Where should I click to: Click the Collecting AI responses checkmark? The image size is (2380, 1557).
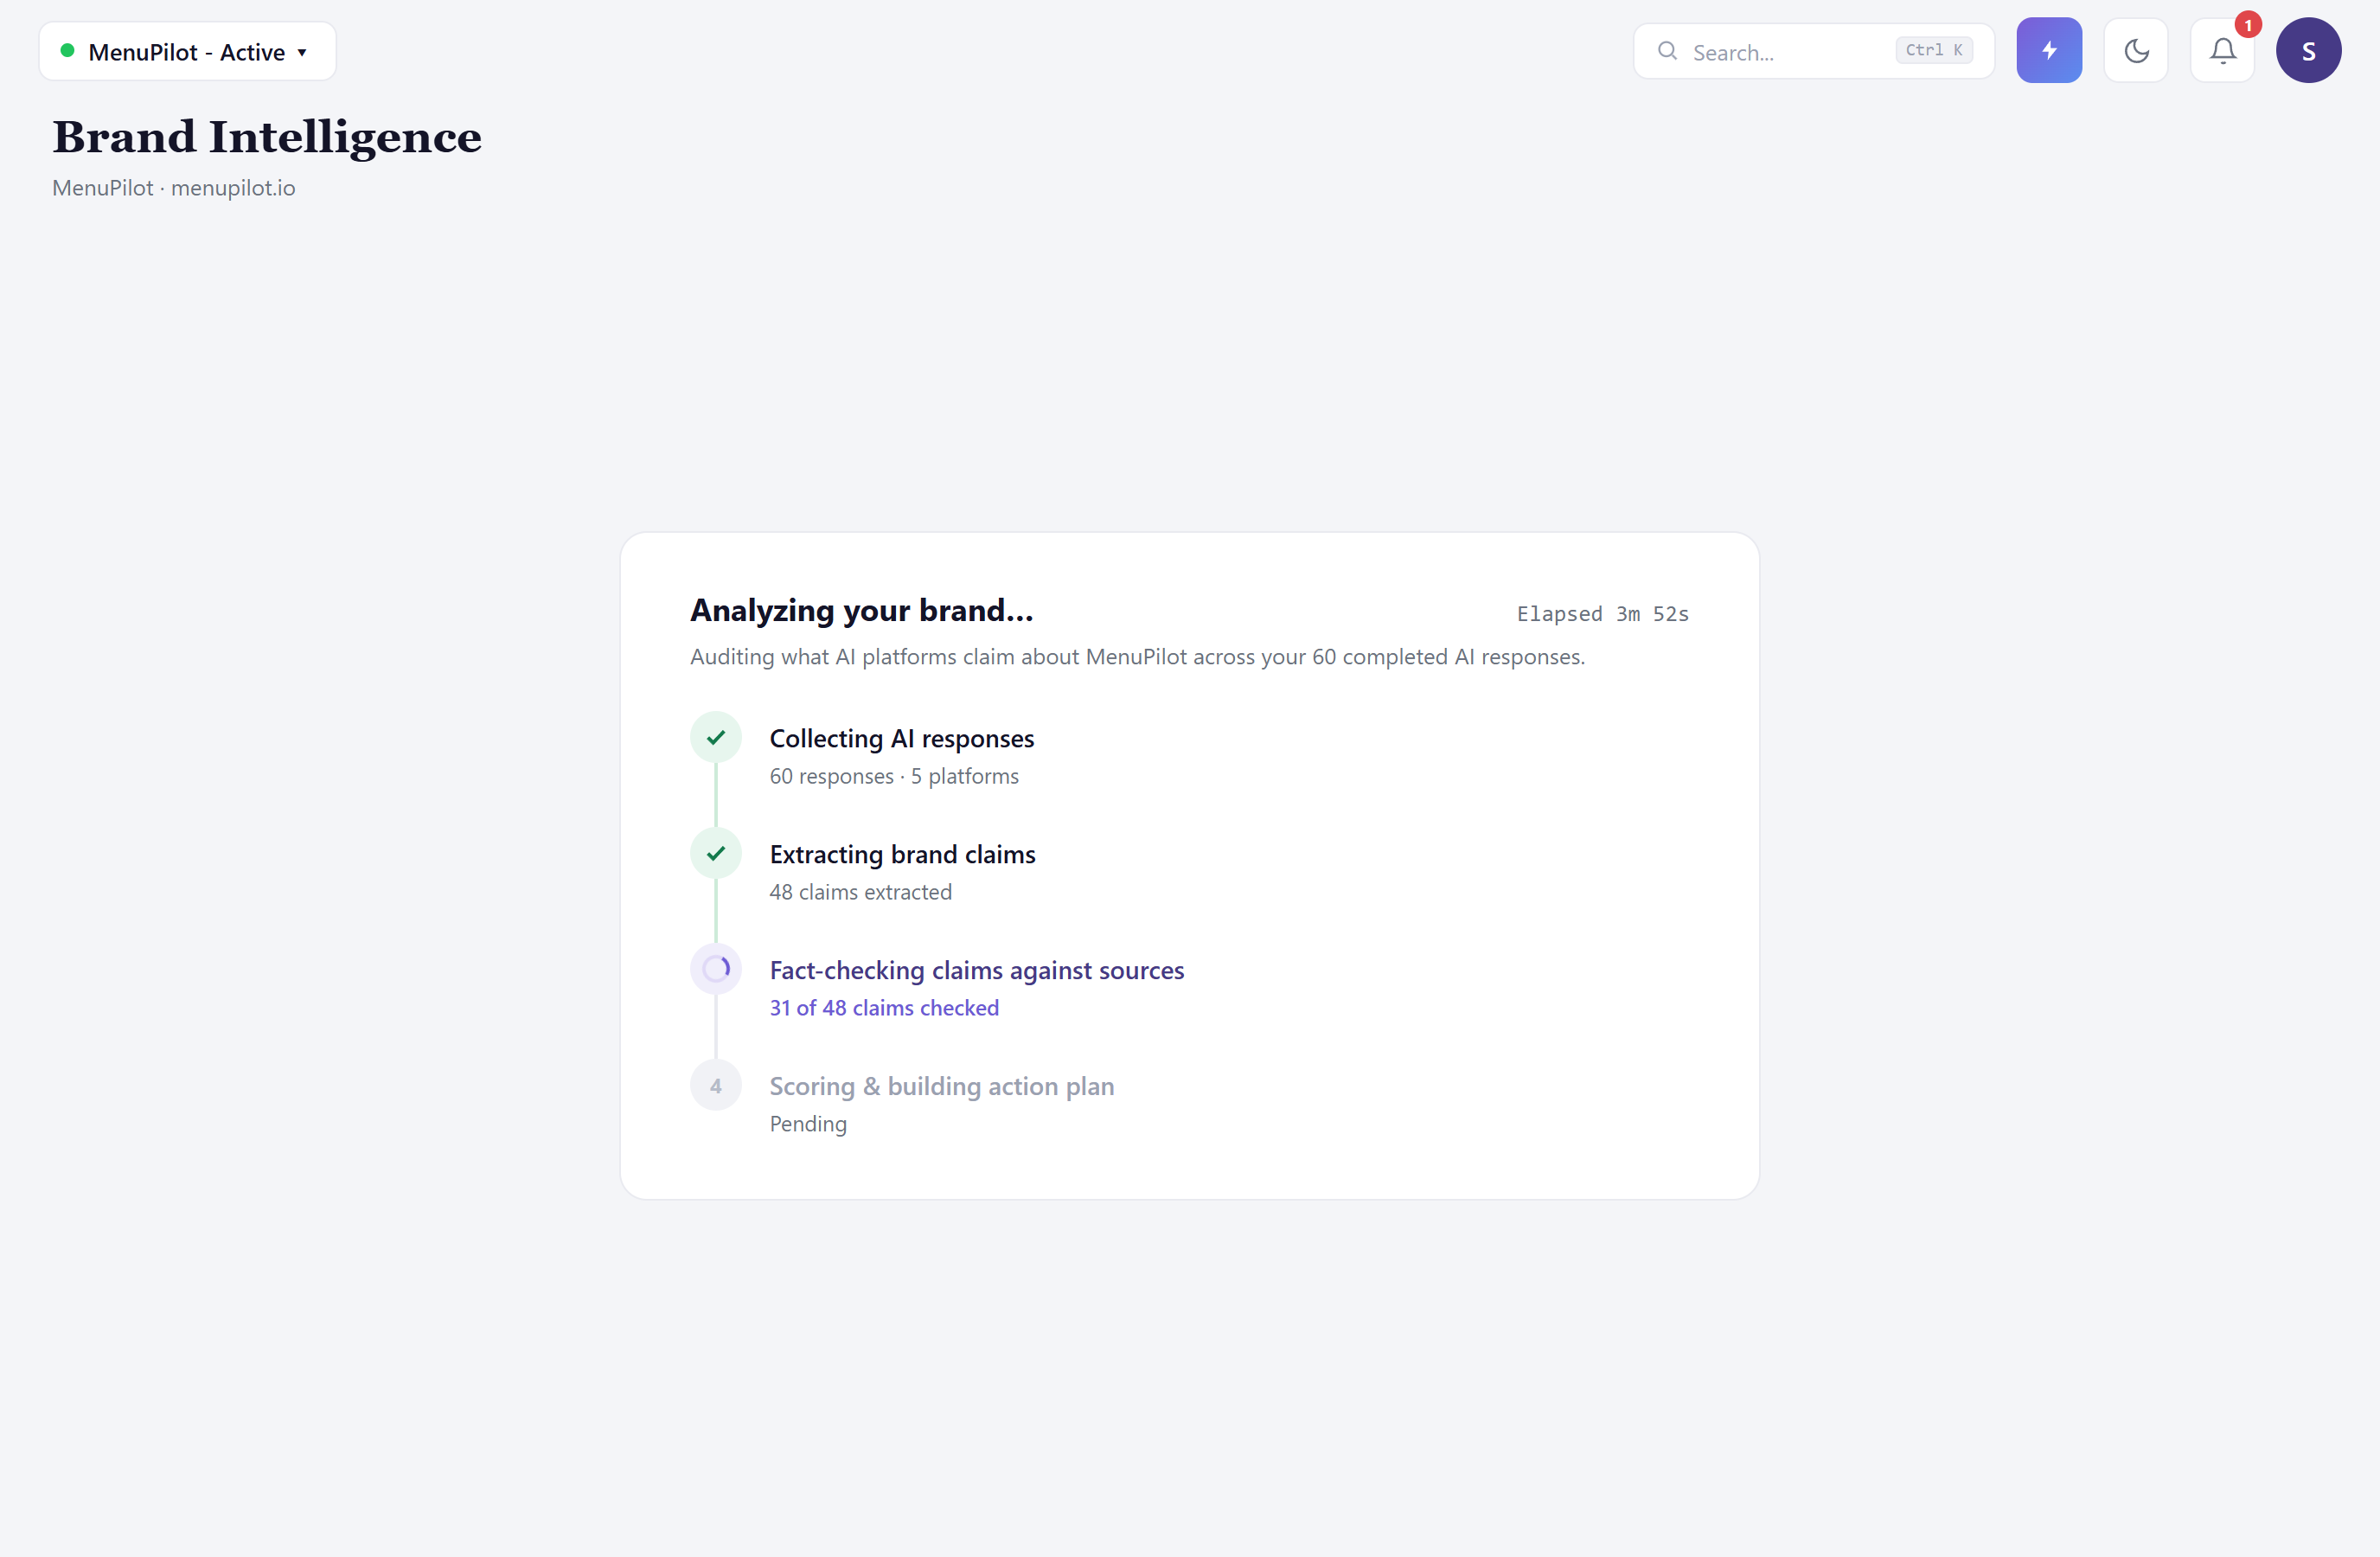point(716,738)
